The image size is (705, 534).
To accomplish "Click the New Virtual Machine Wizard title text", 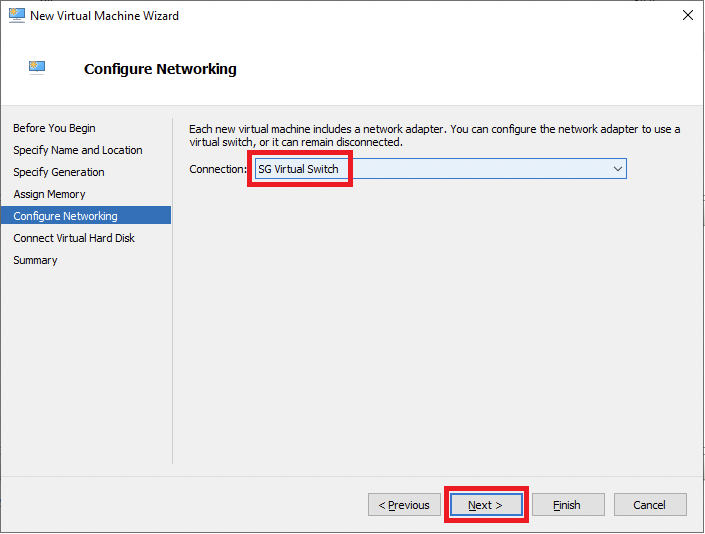I will [104, 16].
